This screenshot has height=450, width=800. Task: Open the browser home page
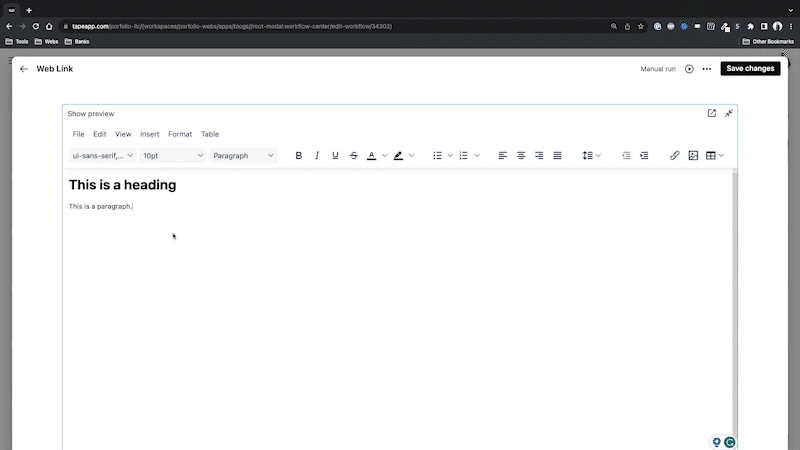[x=49, y=27]
